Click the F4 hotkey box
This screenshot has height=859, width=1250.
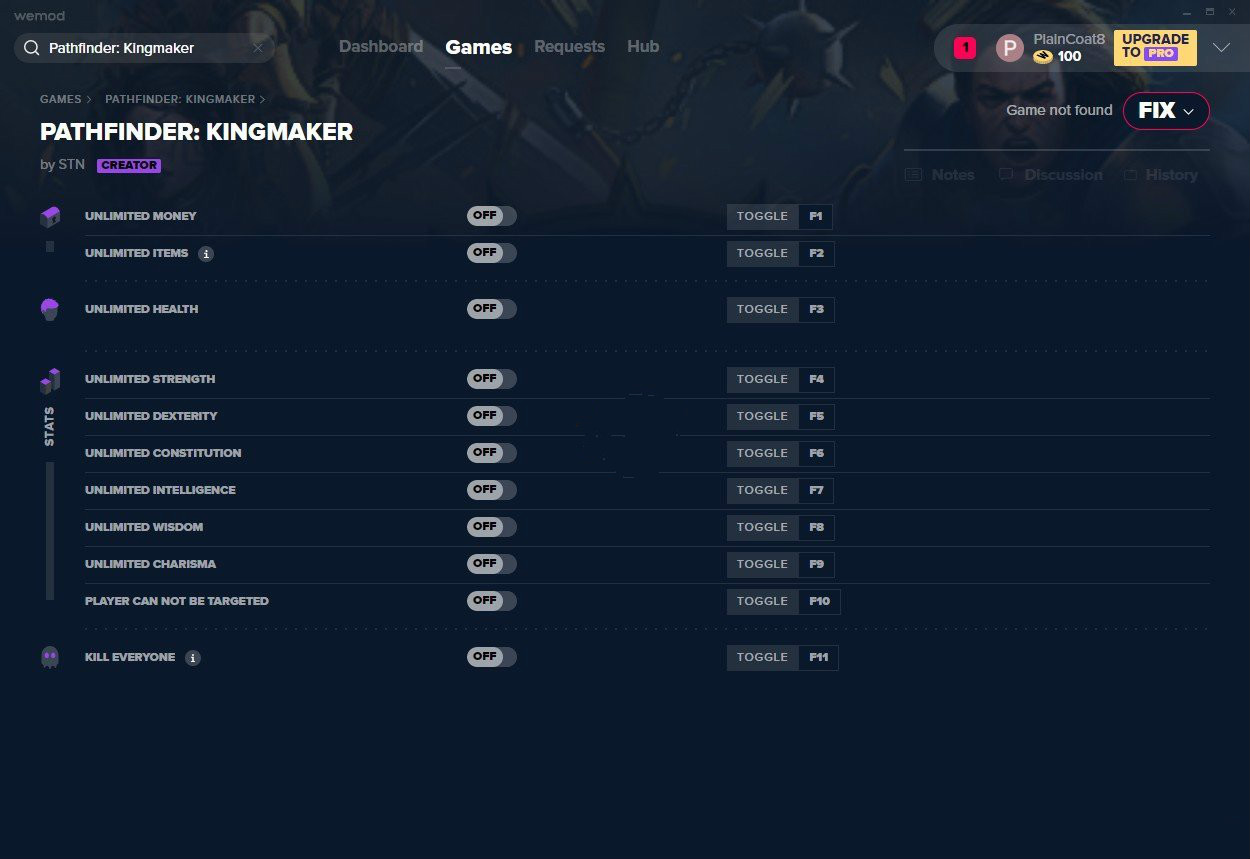point(816,379)
